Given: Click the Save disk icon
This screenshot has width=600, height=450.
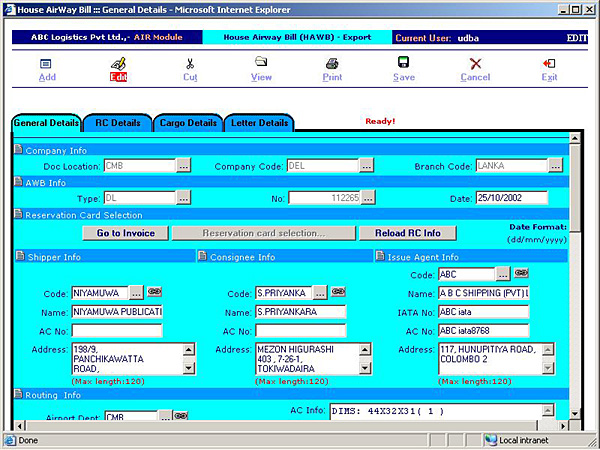Looking at the screenshot, I should tap(404, 64).
